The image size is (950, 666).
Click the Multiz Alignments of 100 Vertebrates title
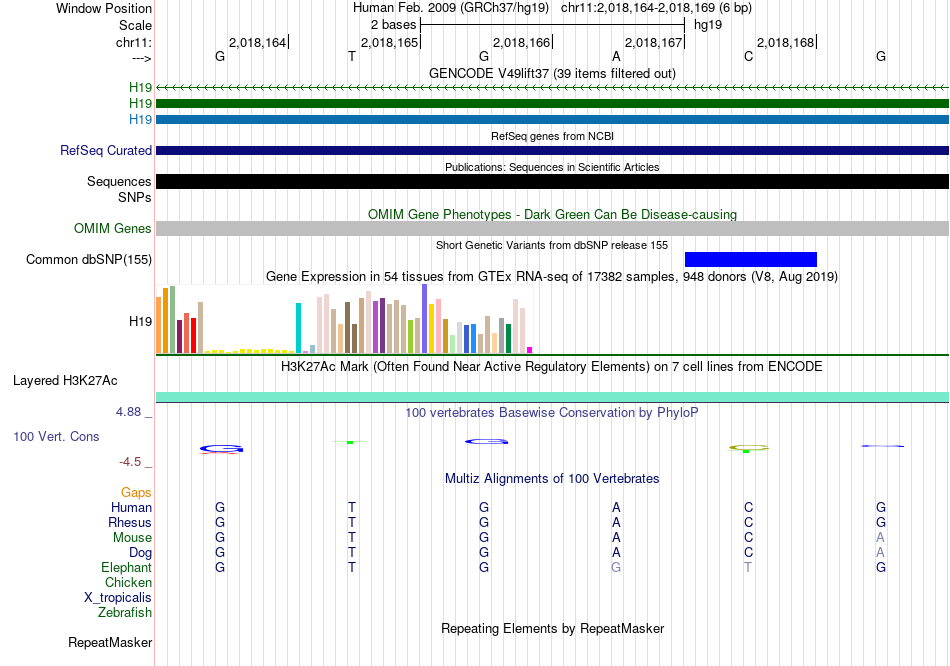coord(552,479)
